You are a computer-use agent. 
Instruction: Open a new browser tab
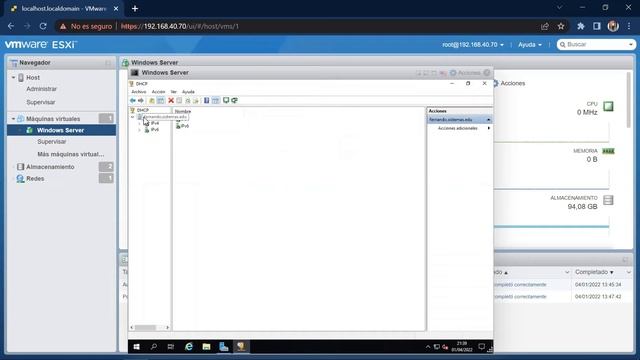click(135, 9)
